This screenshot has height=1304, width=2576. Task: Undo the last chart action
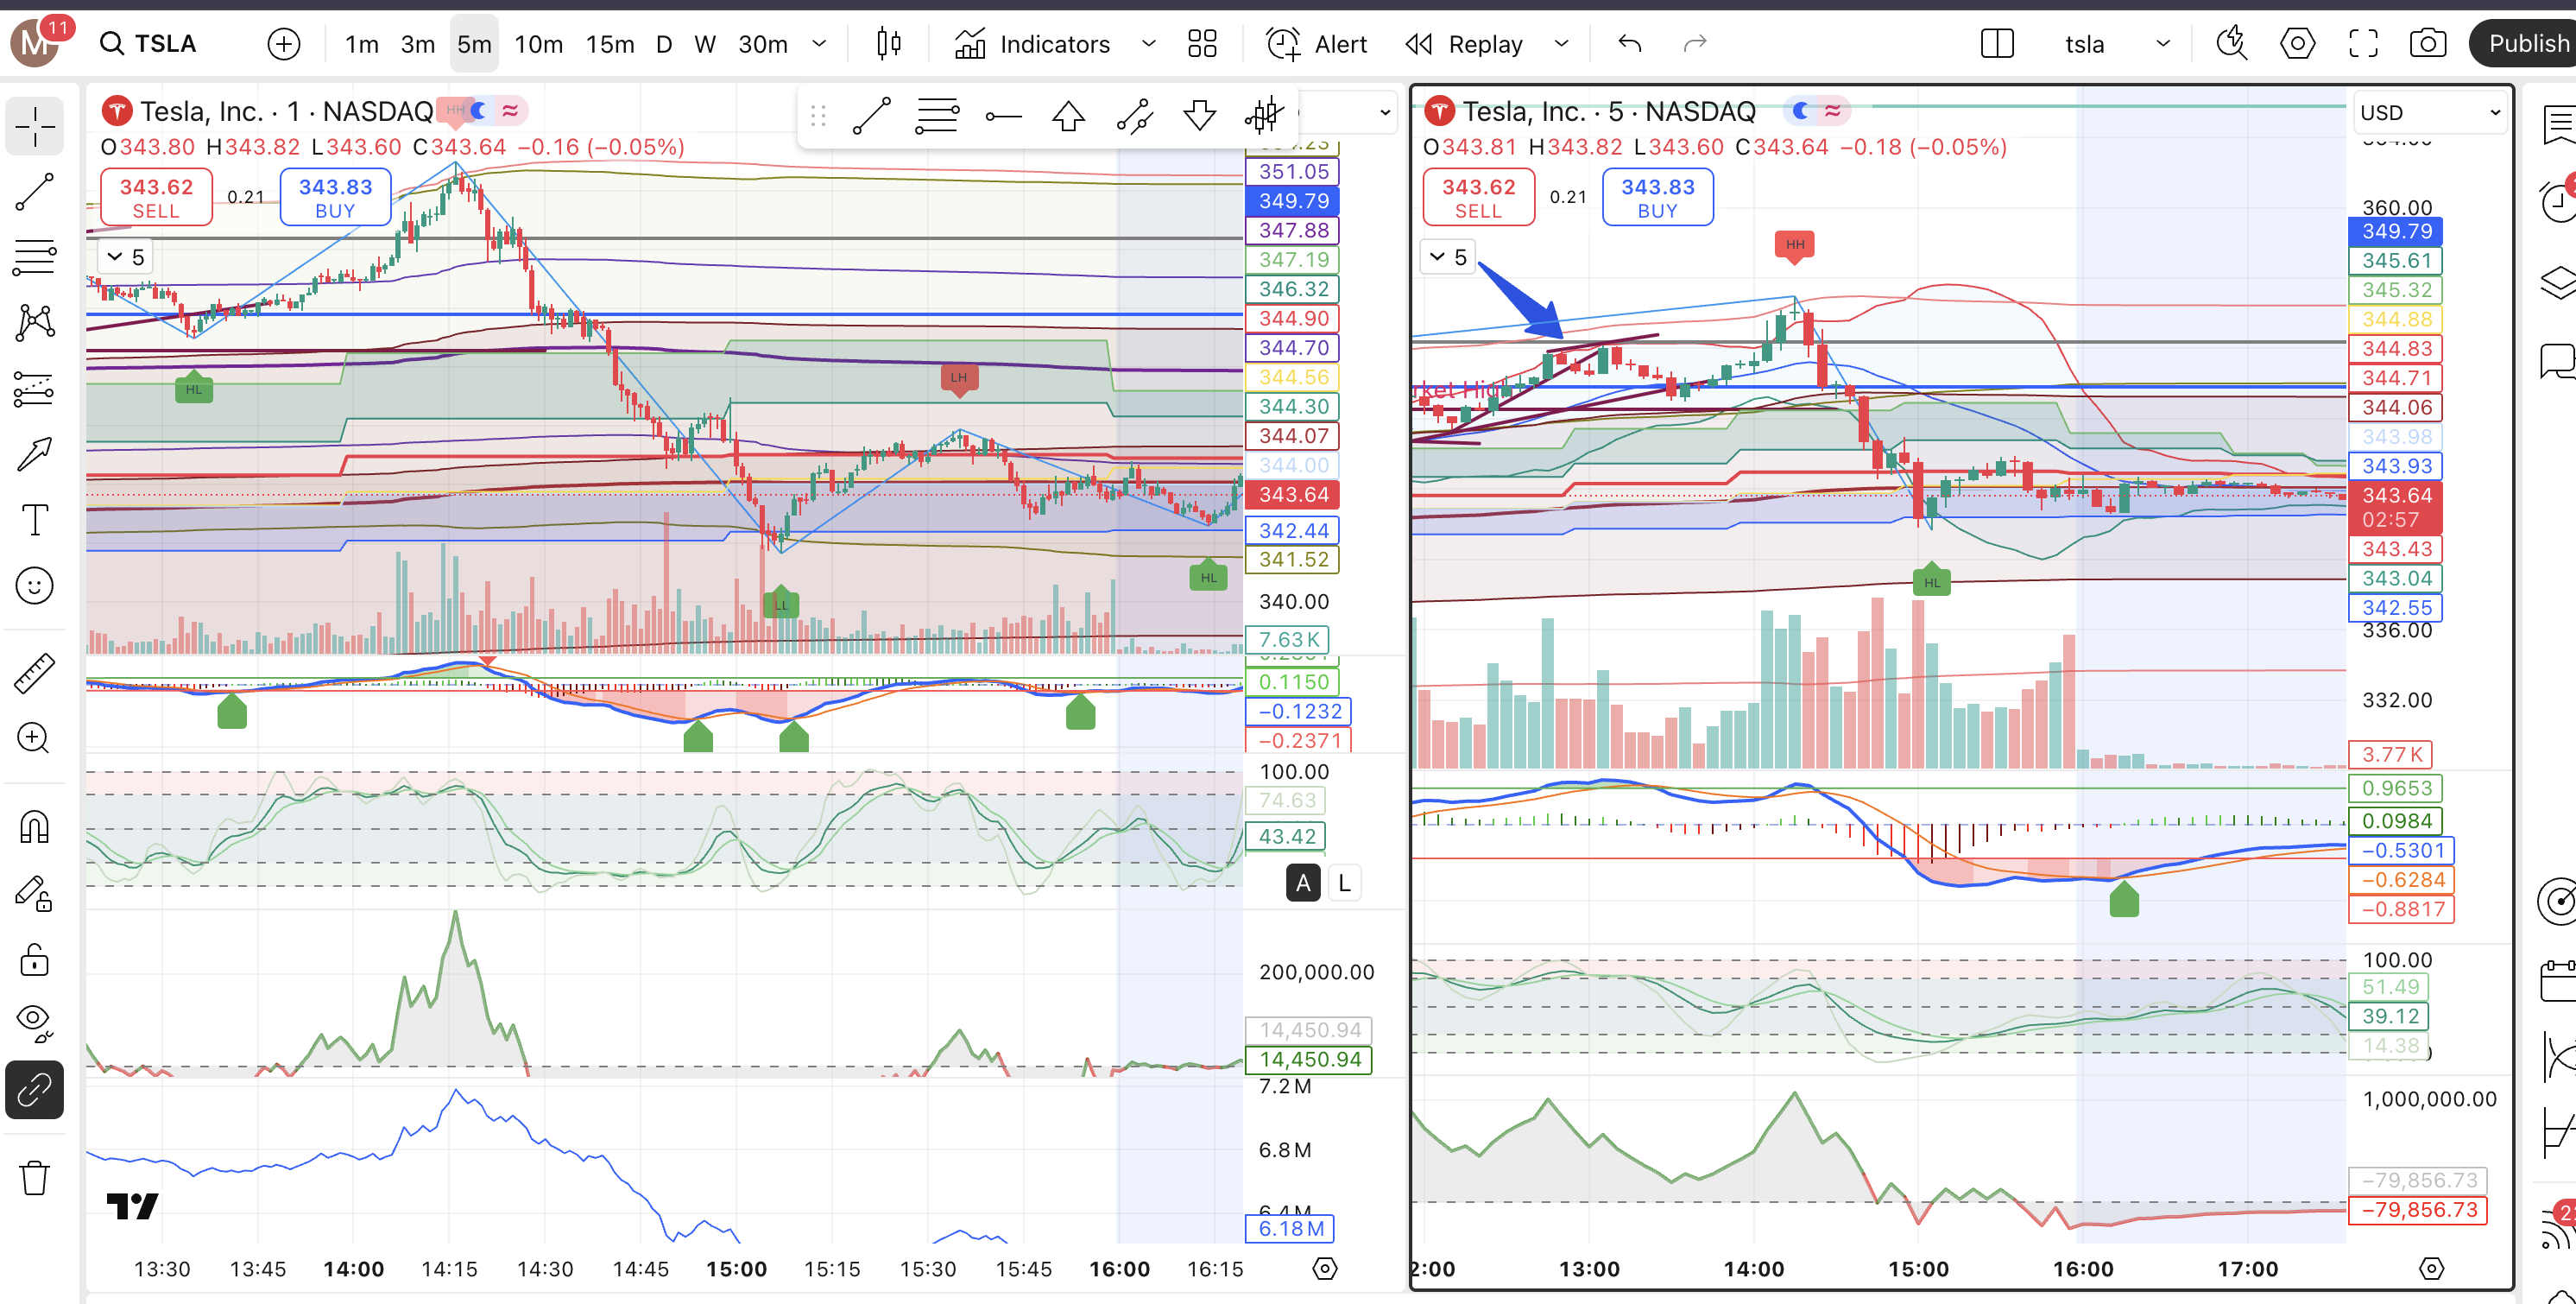coord(1630,44)
